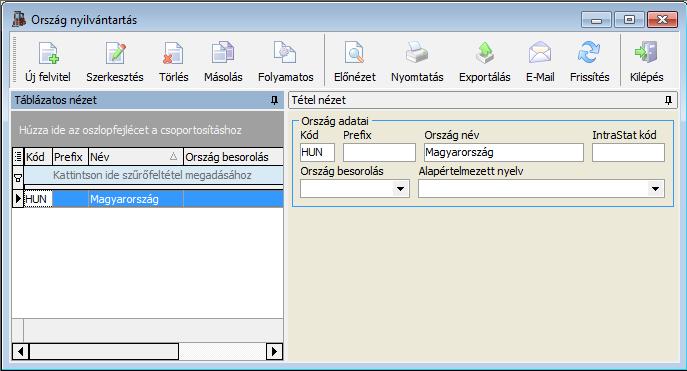The image size is (687, 371).
Task: Maximize the Ország nyilvántartás window
Action: coord(629,20)
